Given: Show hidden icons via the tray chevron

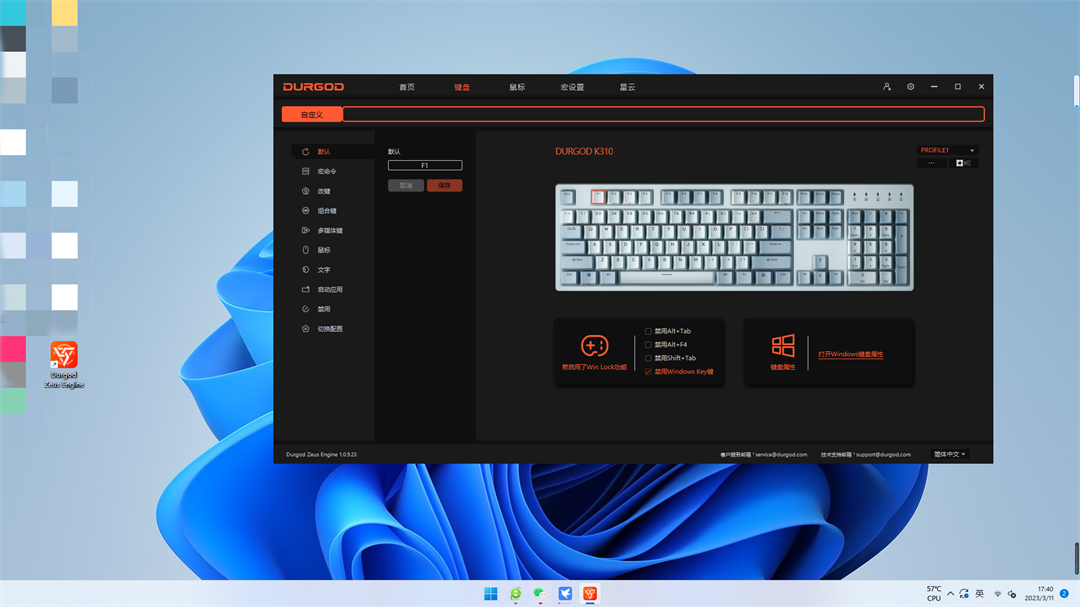Looking at the screenshot, I should click(951, 594).
